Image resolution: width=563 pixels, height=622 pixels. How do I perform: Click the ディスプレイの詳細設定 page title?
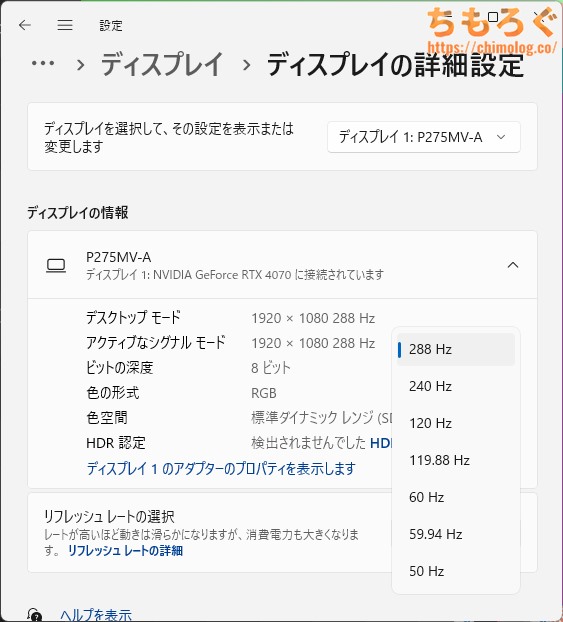(396, 64)
